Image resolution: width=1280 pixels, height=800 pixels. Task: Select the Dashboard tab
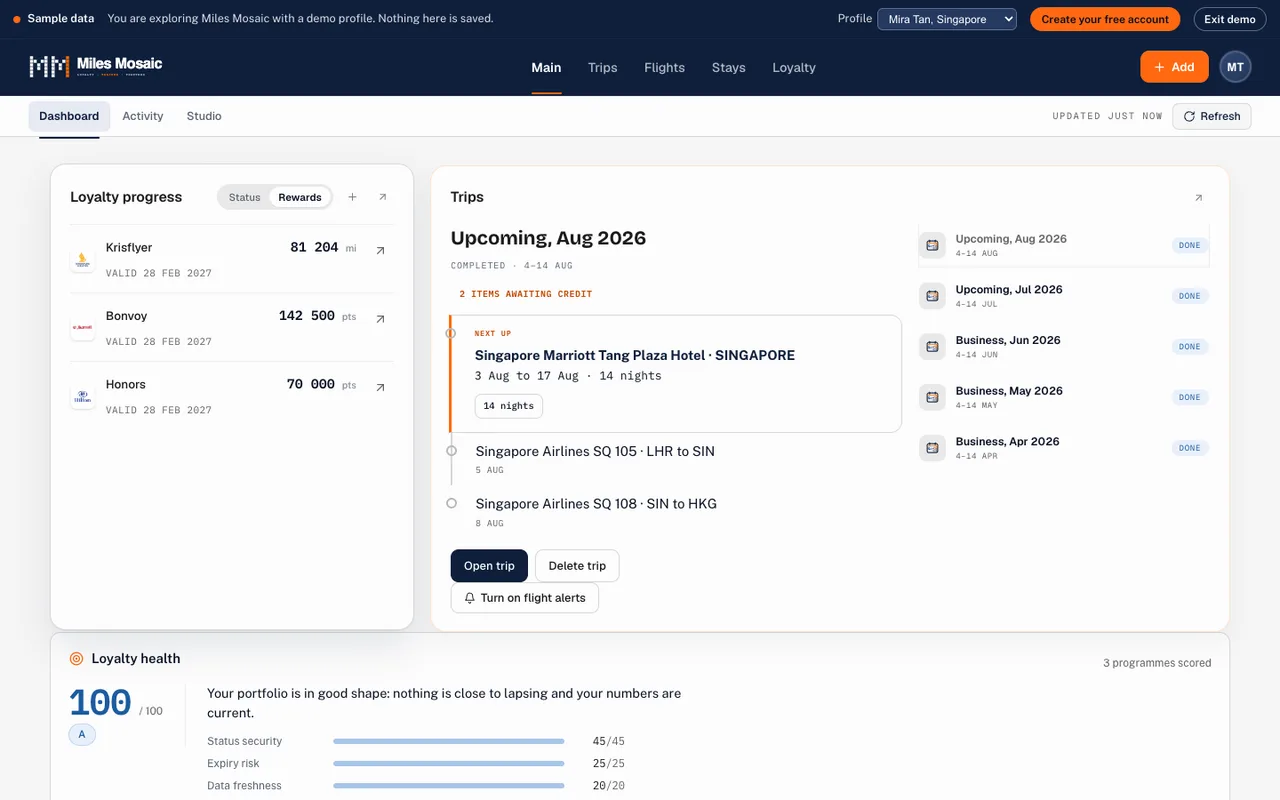pyautogui.click(x=69, y=116)
